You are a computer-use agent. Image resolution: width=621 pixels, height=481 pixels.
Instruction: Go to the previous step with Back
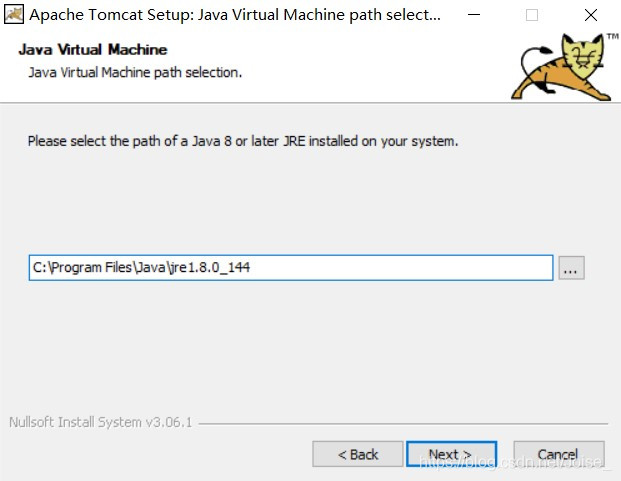pyautogui.click(x=357, y=454)
